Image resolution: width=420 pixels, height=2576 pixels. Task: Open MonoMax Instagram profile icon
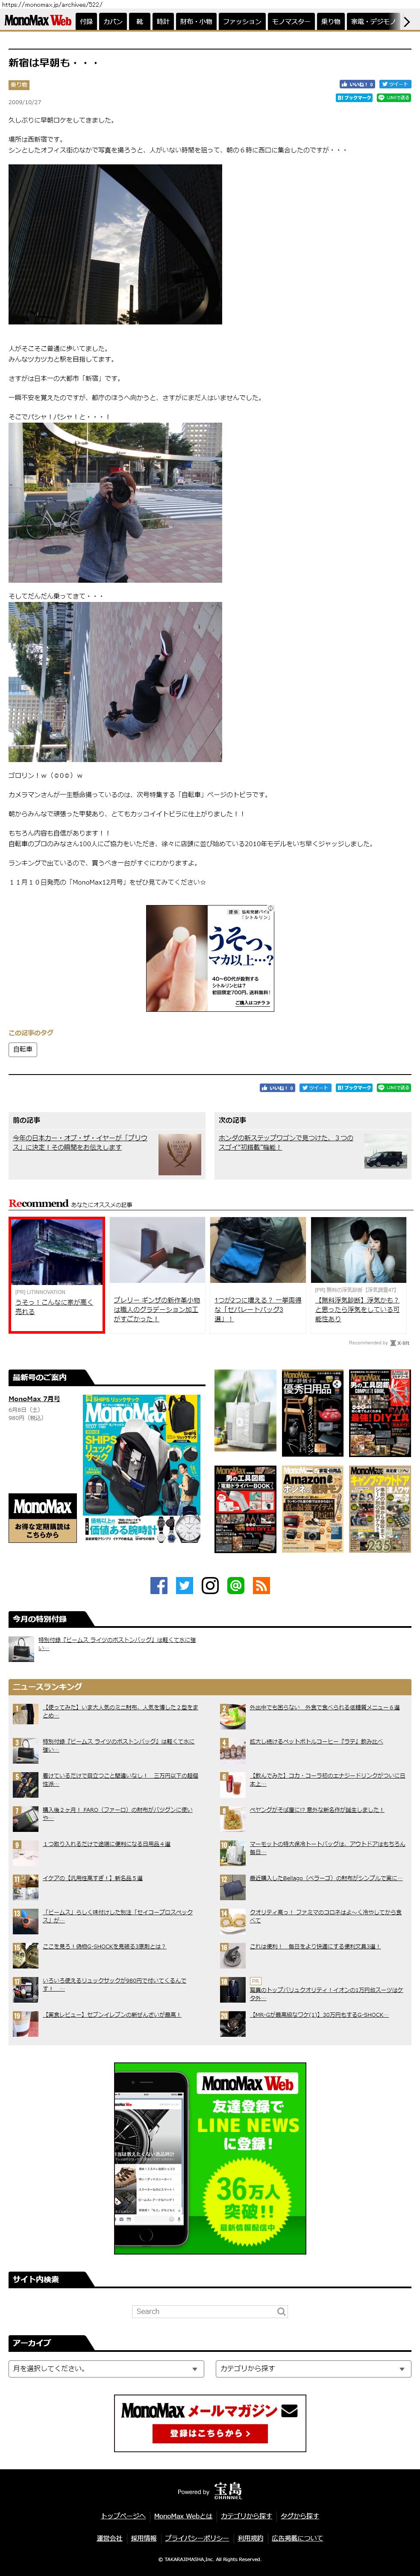pos(210,1585)
